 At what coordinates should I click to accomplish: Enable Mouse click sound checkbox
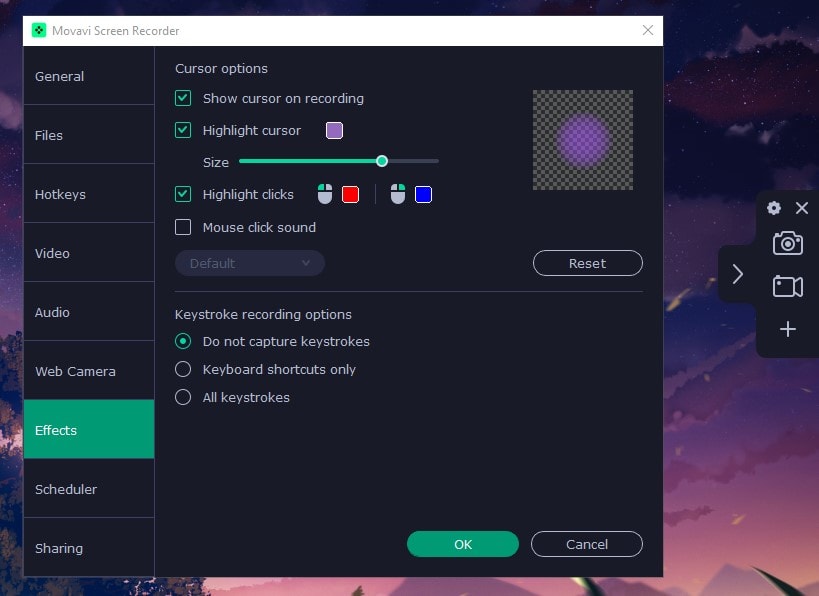[183, 227]
